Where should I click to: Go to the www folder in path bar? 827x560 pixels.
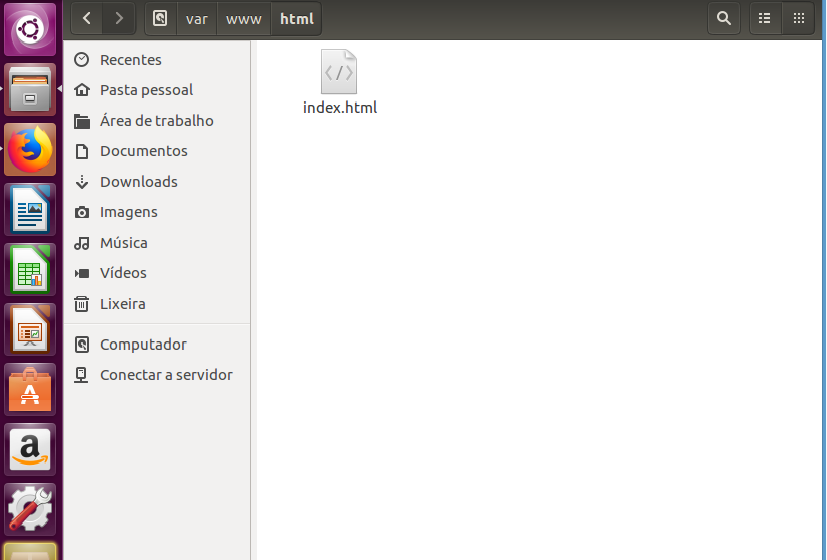(x=244, y=18)
